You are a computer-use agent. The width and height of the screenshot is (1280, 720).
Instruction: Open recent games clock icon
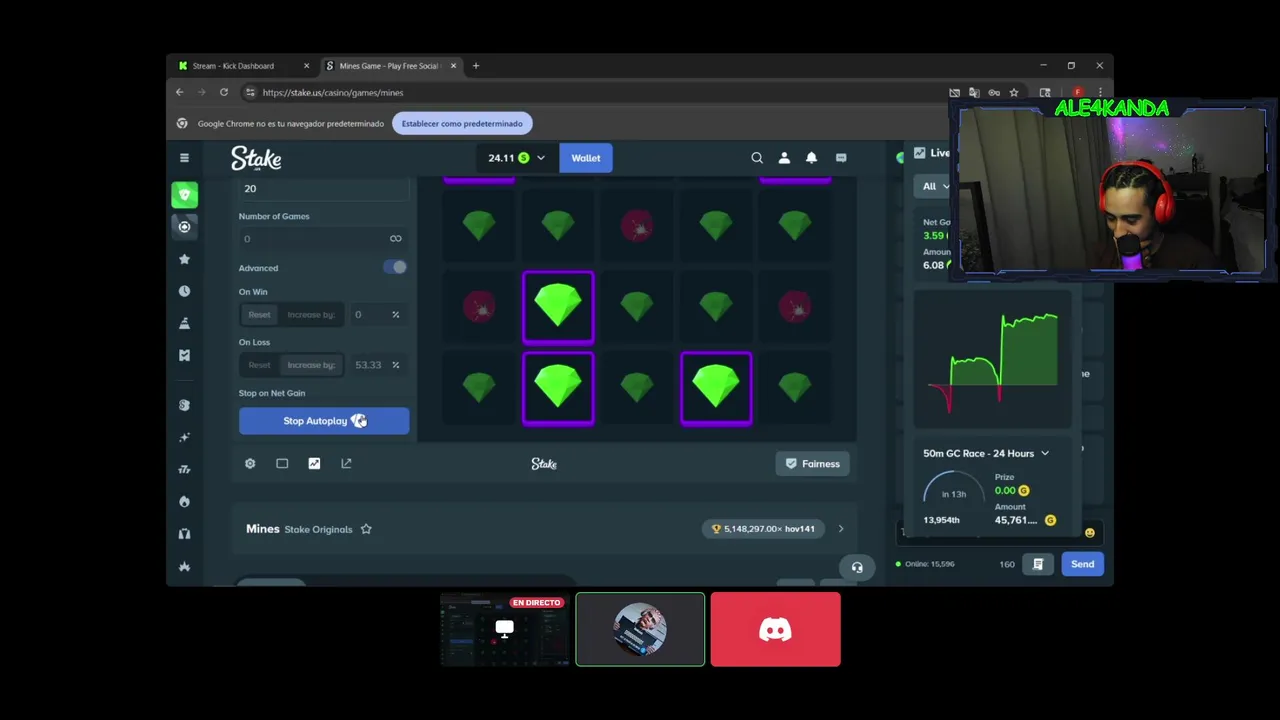(x=184, y=291)
